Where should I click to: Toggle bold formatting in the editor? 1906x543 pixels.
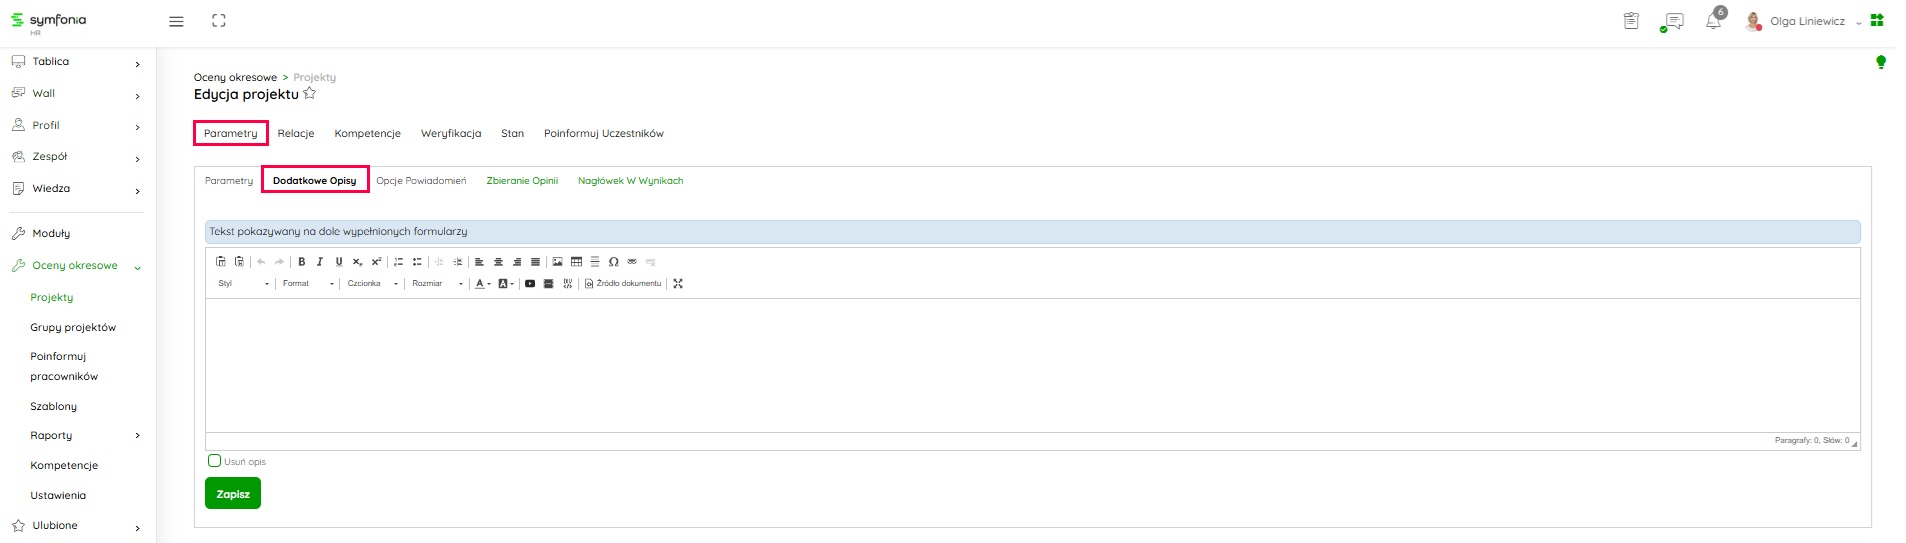coord(301,262)
